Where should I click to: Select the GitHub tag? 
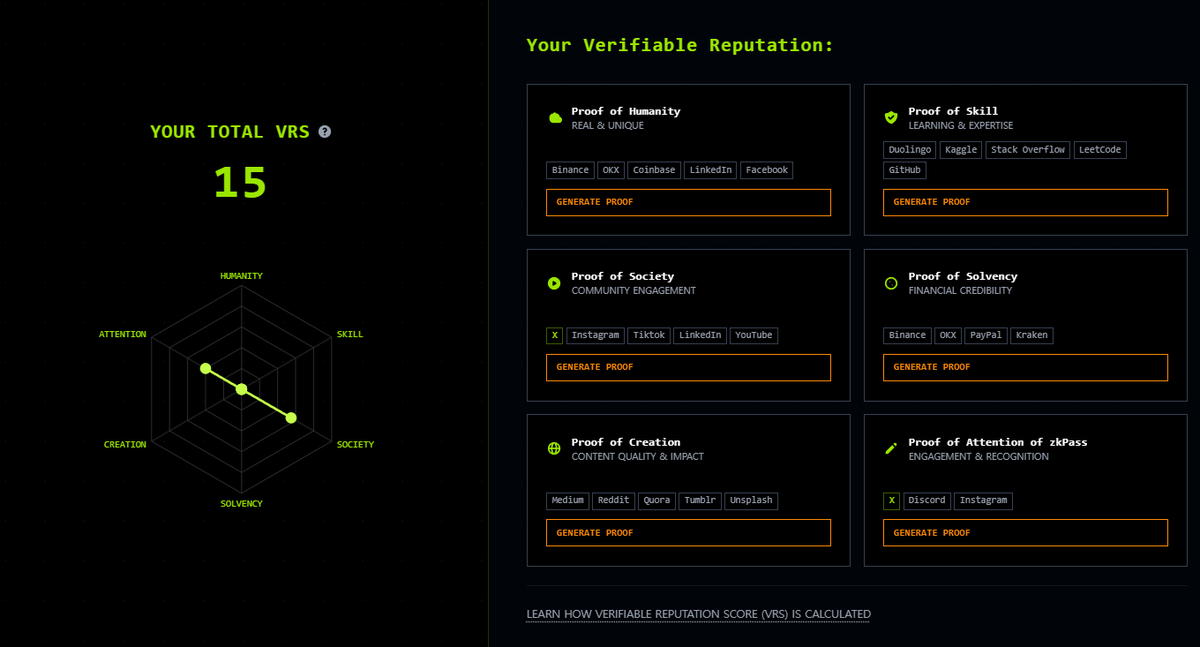[x=905, y=171]
